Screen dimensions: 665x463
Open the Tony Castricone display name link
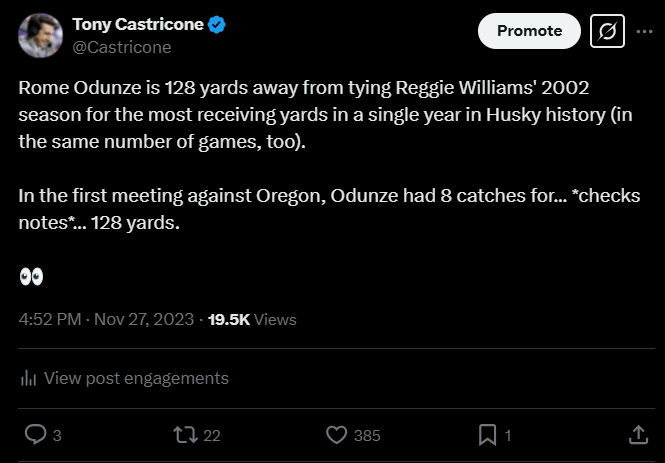coord(137,25)
